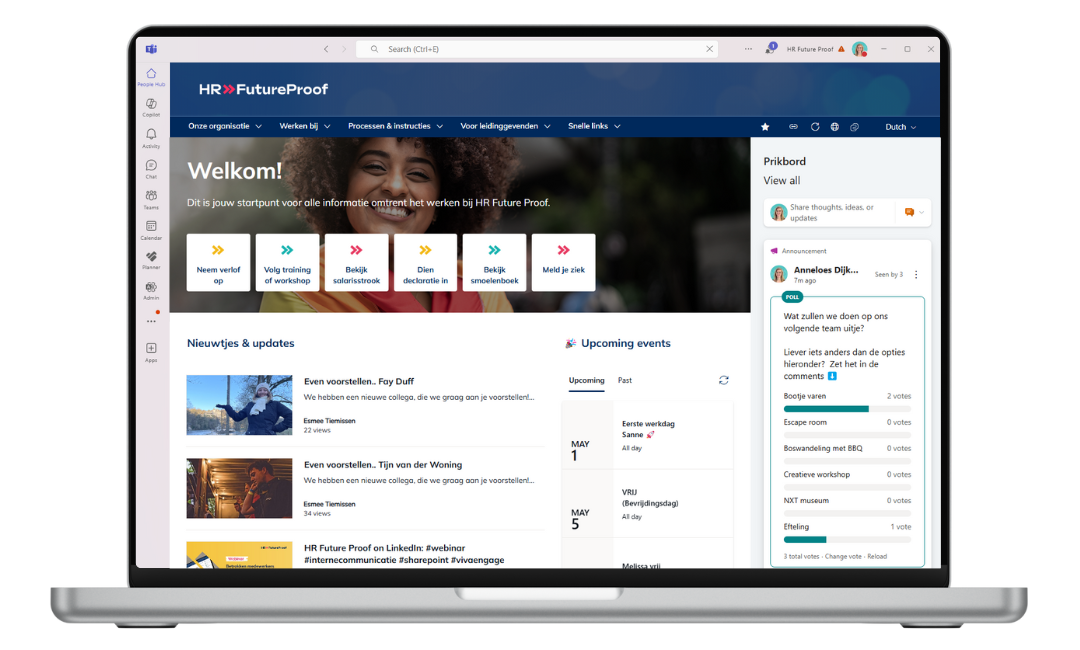Expand the Processen & instructies menu

[x=395, y=127]
